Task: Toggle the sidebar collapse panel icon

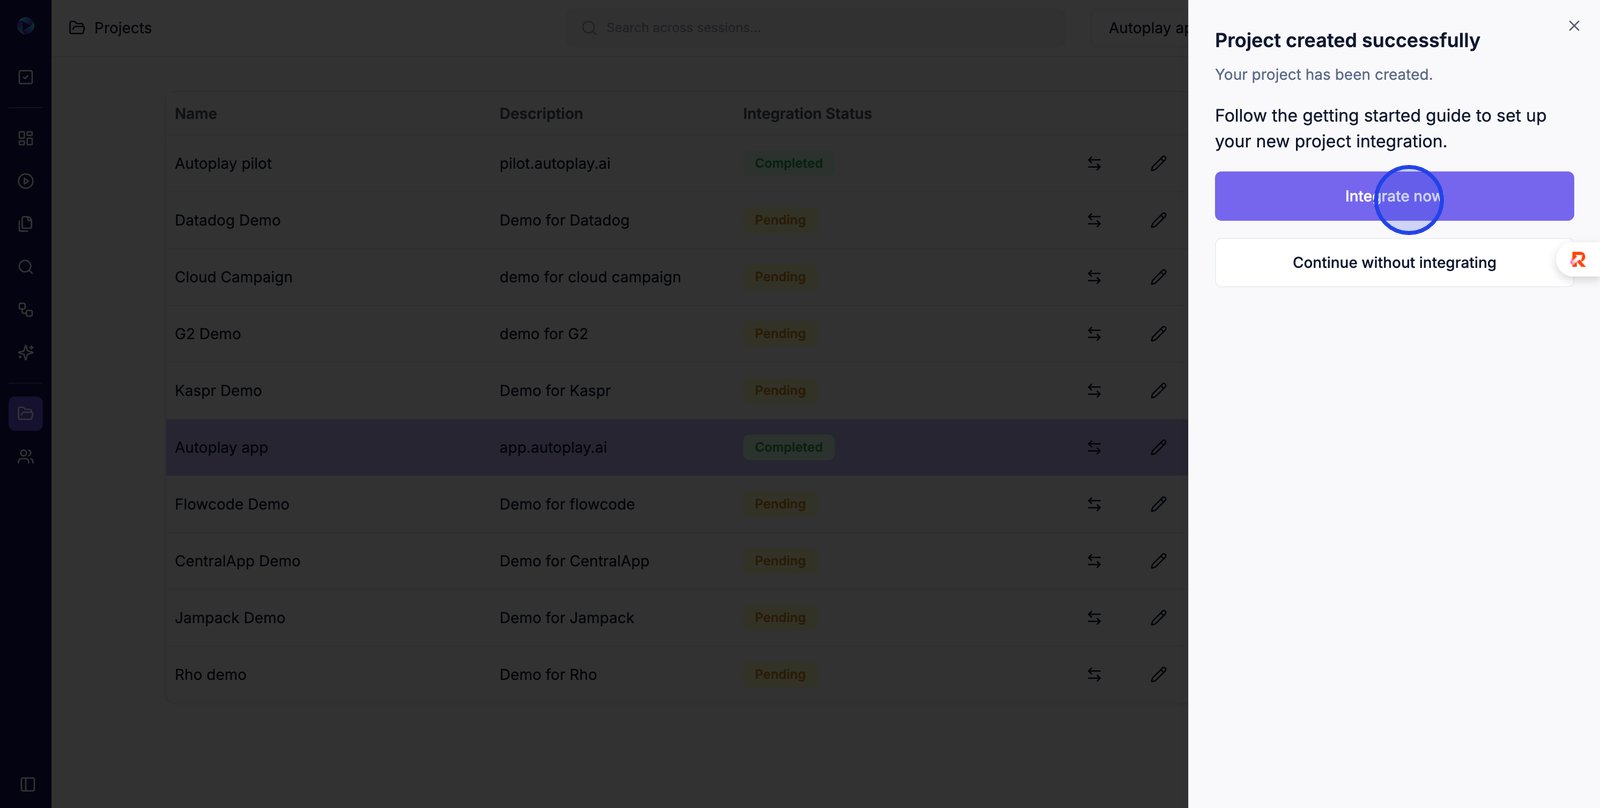Action: [x=28, y=785]
